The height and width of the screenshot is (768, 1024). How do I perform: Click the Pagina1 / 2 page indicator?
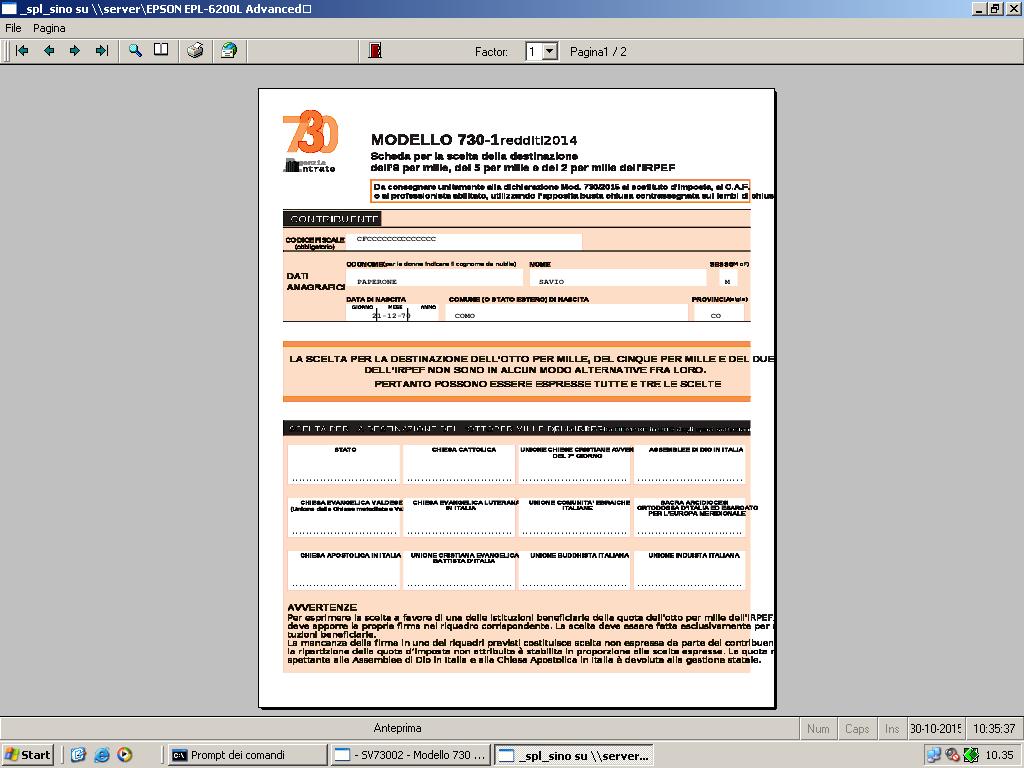[598, 52]
